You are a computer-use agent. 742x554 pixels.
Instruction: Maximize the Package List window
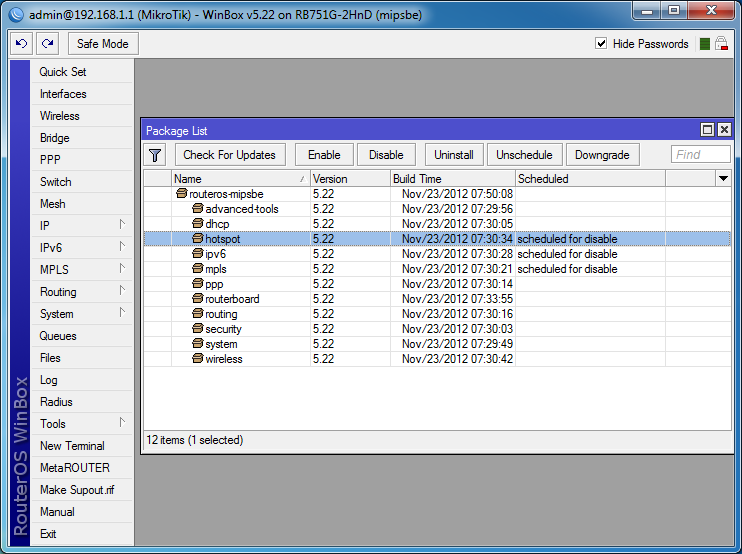(x=707, y=130)
